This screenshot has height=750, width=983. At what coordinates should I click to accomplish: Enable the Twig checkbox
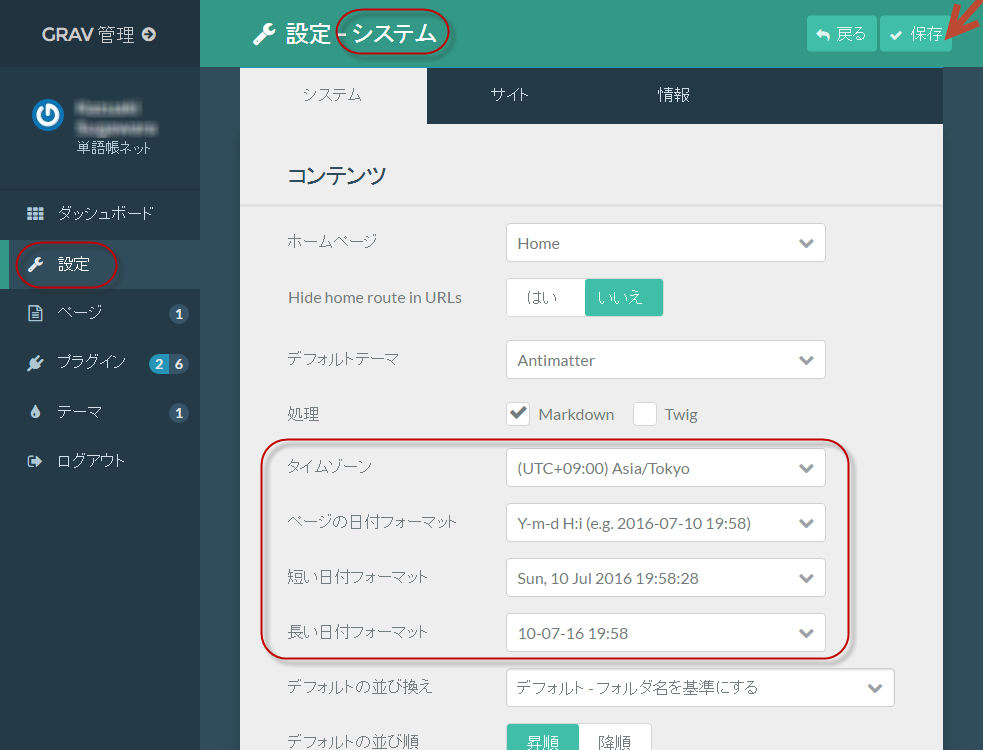(x=644, y=414)
